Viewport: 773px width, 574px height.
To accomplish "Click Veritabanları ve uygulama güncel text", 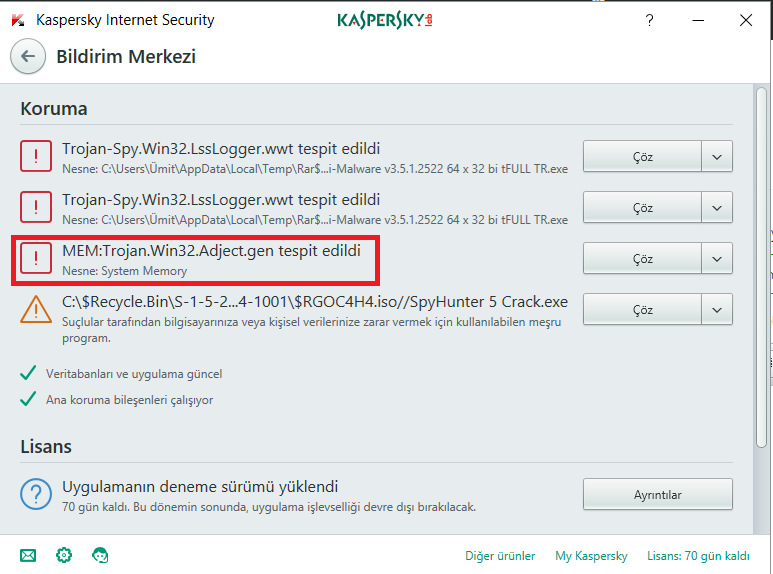I will click(x=134, y=374).
